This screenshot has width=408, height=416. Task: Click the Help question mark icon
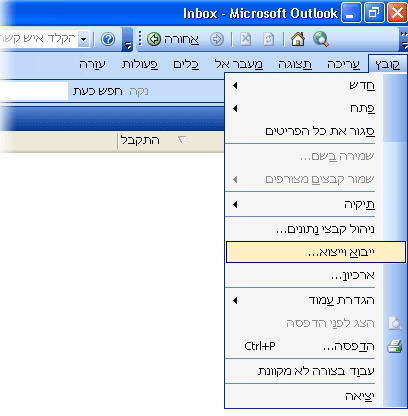point(108,39)
